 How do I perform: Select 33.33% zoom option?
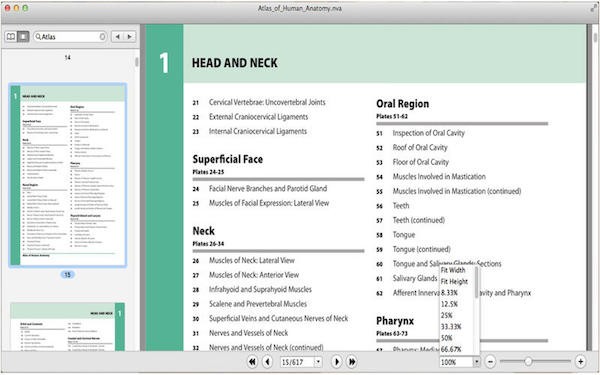(x=451, y=327)
